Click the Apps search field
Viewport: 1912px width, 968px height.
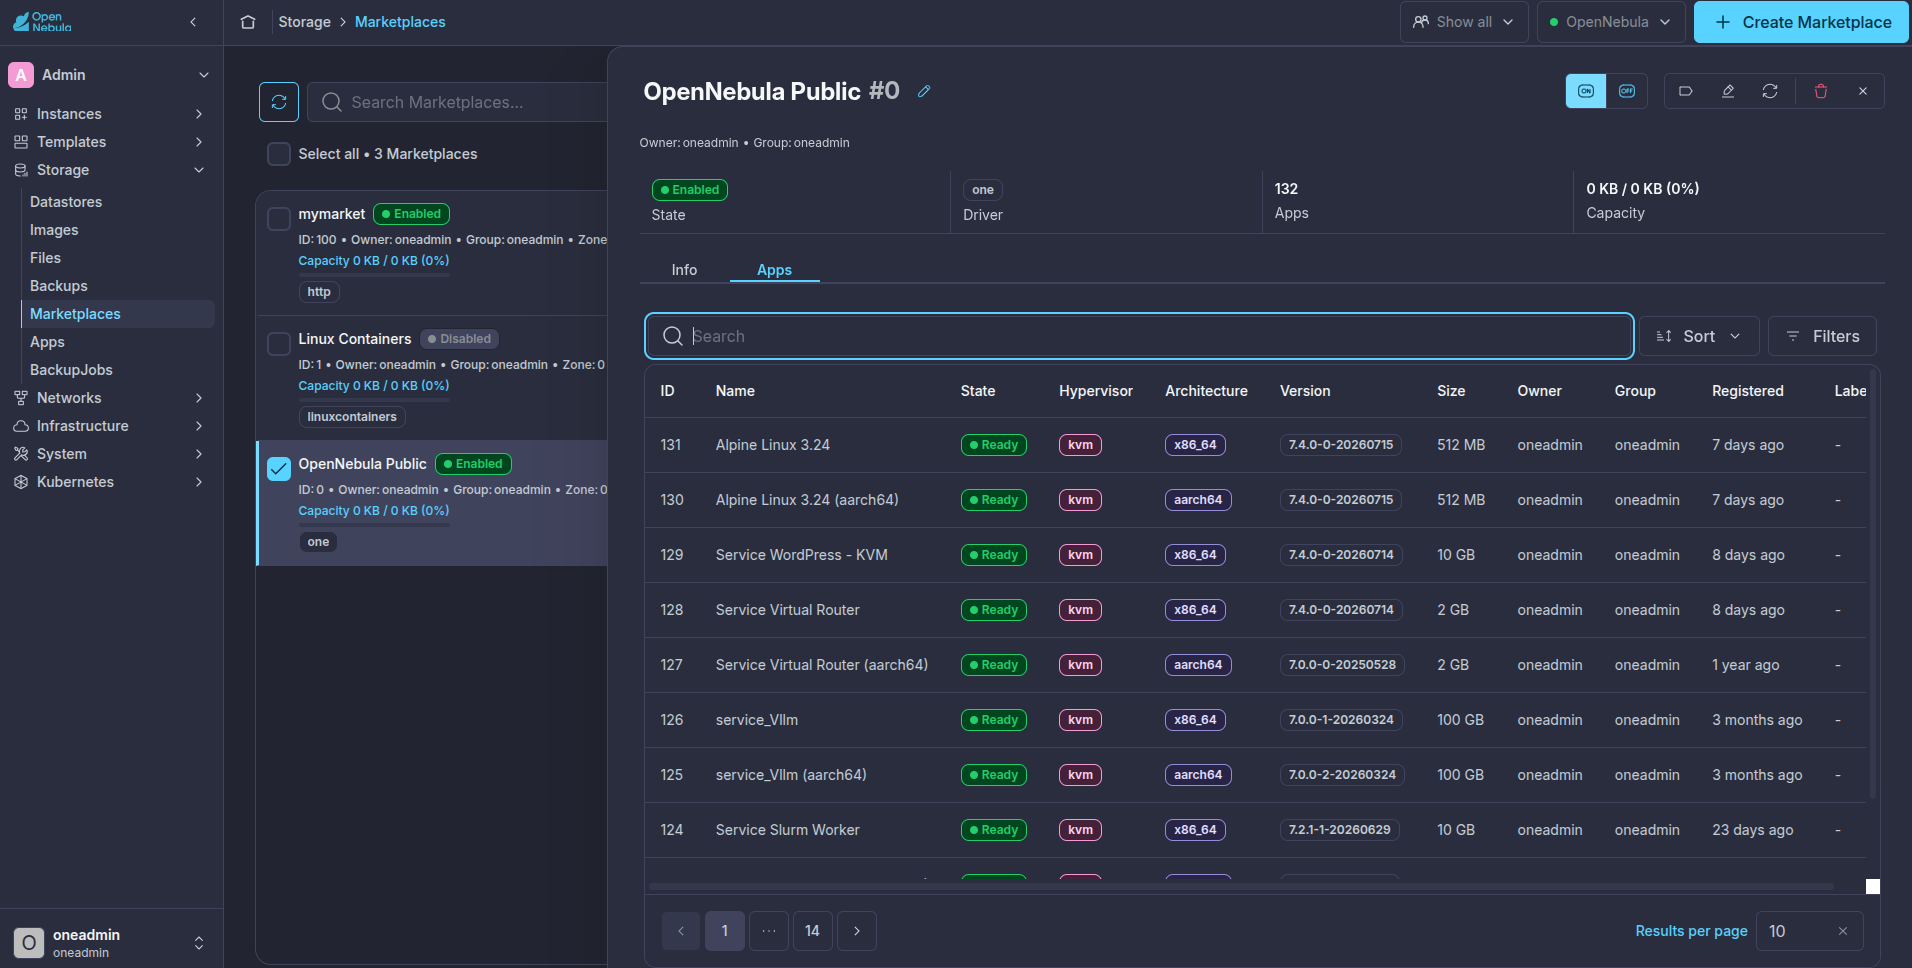[x=1139, y=336]
